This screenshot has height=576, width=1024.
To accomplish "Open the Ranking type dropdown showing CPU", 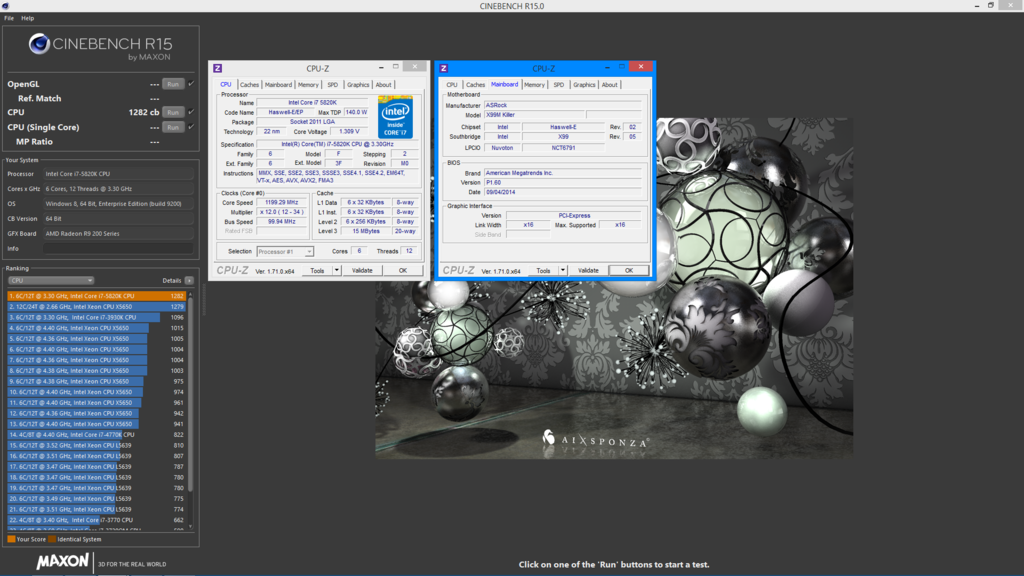I will point(51,281).
